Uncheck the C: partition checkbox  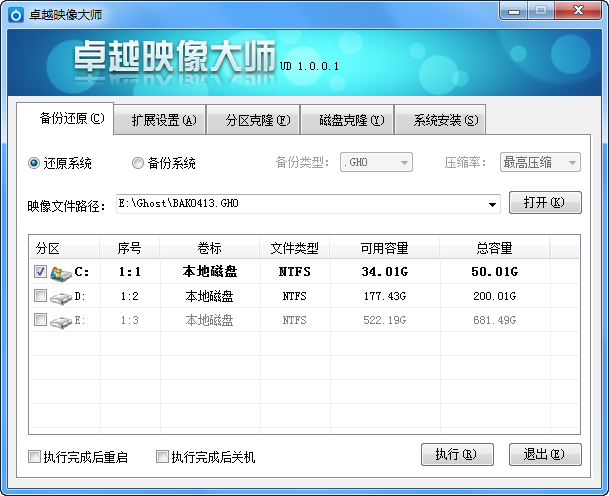tap(40, 271)
